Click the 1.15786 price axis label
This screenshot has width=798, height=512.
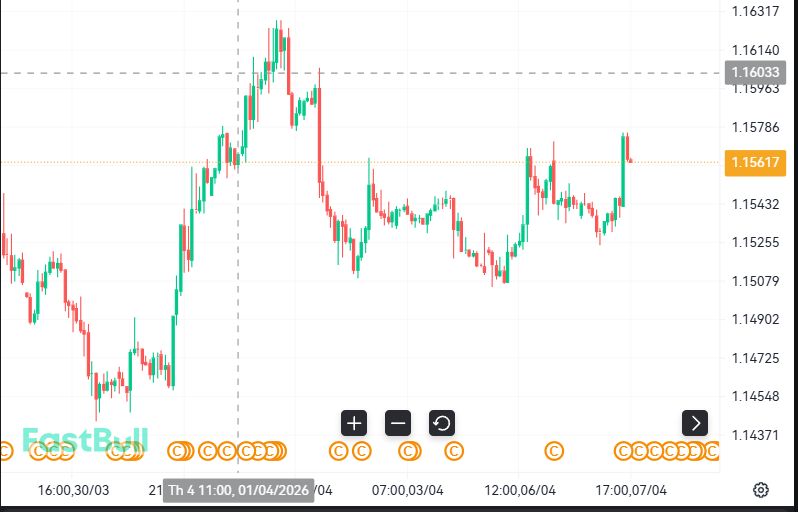pyautogui.click(x=756, y=127)
